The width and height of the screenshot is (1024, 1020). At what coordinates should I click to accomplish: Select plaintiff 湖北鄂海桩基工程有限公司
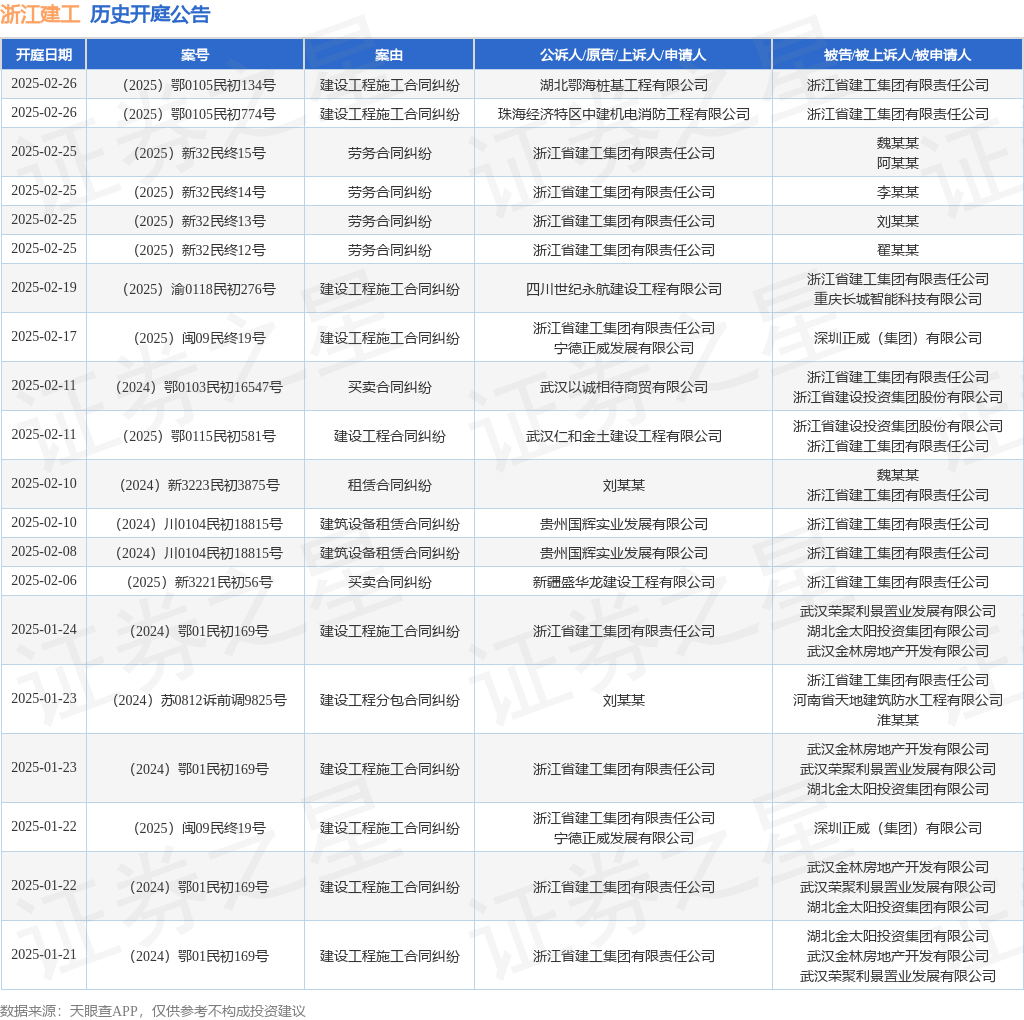click(x=624, y=85)
